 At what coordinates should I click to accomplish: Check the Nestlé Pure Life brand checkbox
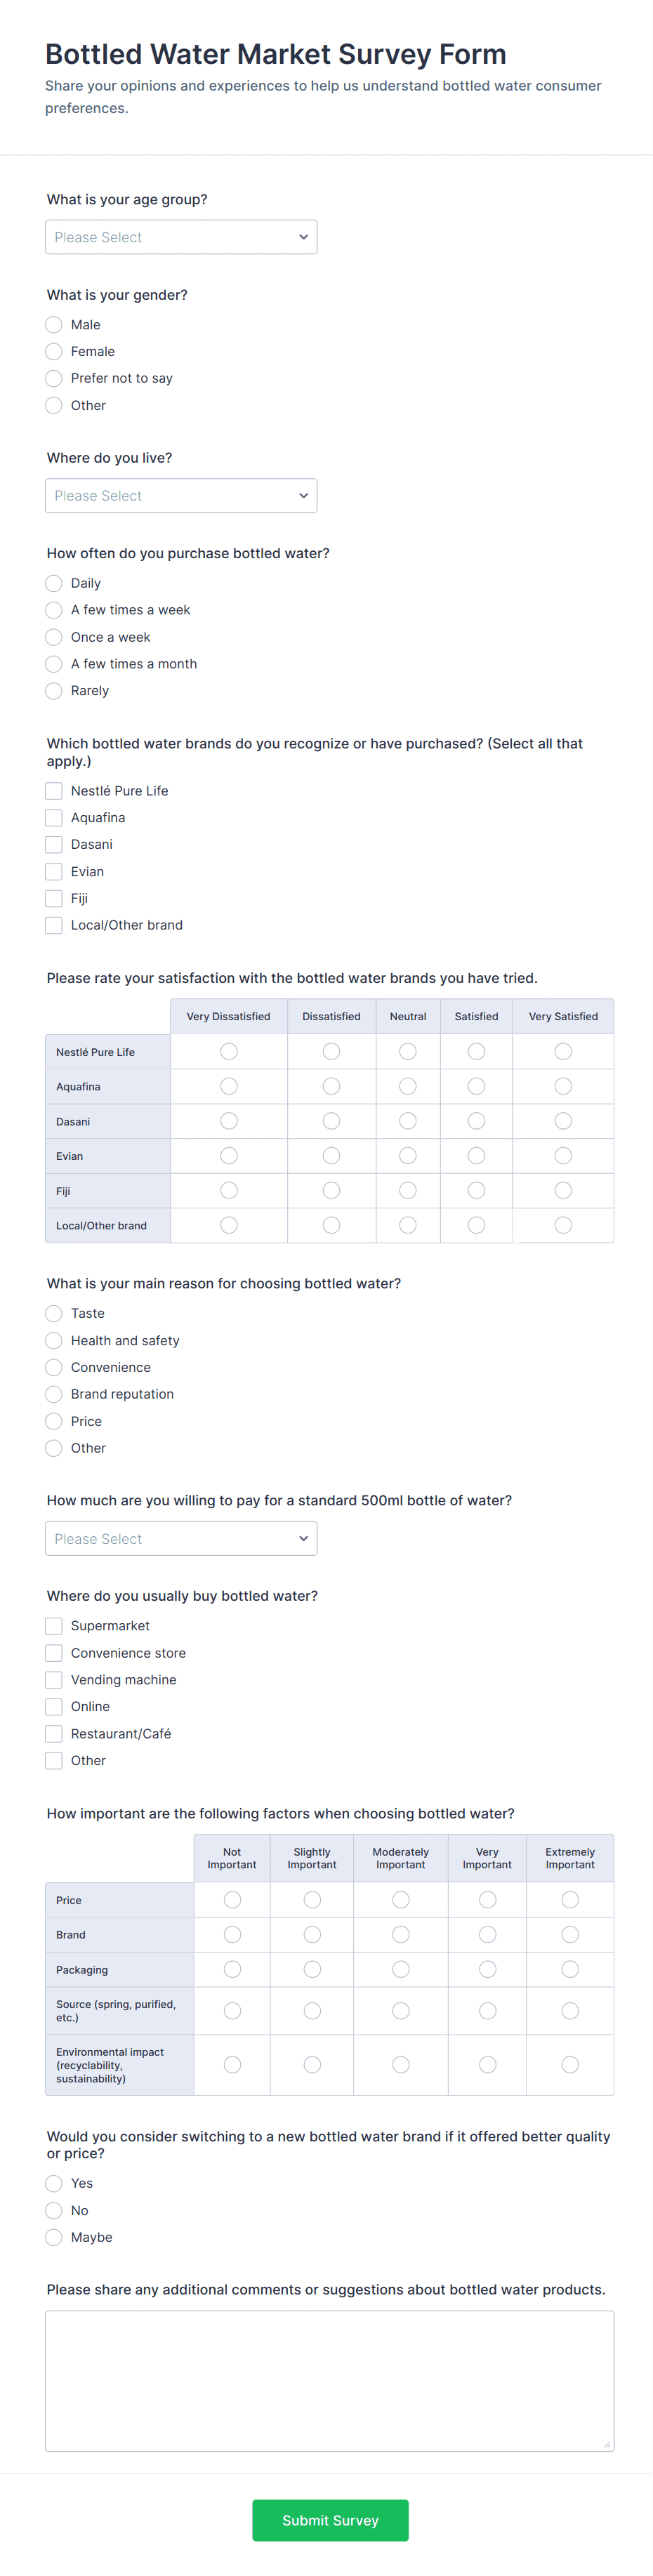click(54, 791)
